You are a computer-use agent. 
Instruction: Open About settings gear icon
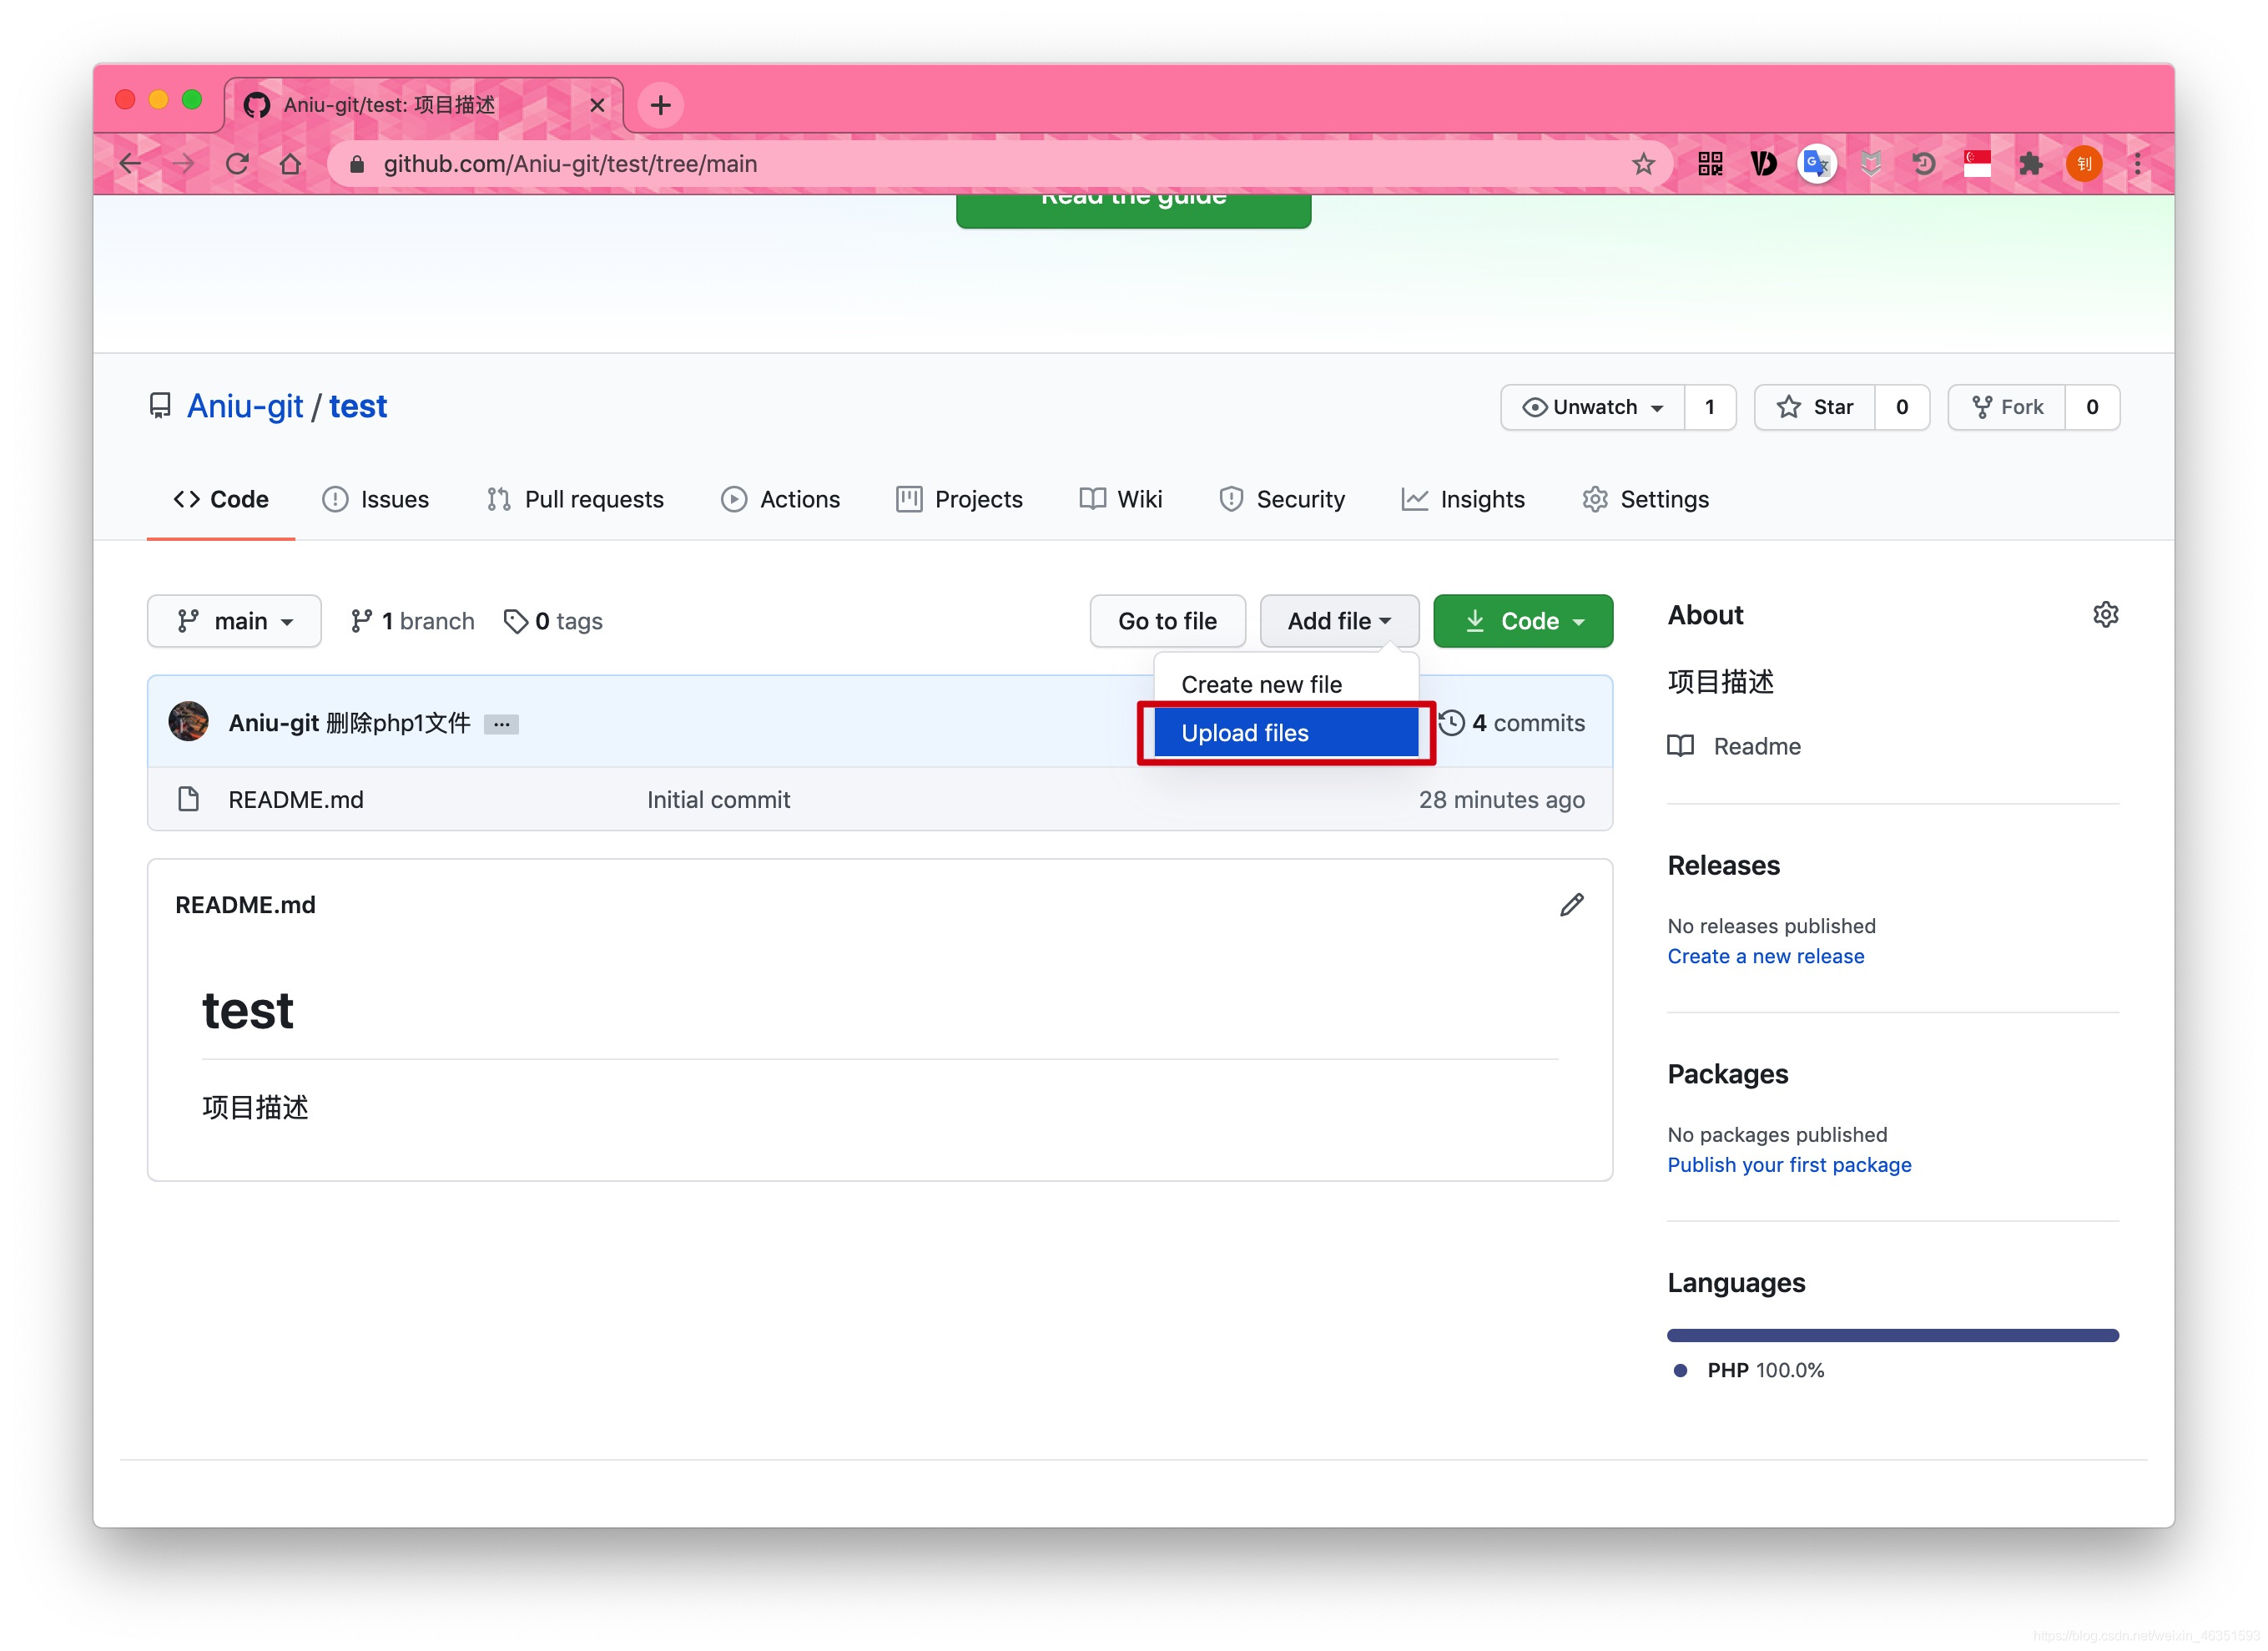pos(2105,614)
